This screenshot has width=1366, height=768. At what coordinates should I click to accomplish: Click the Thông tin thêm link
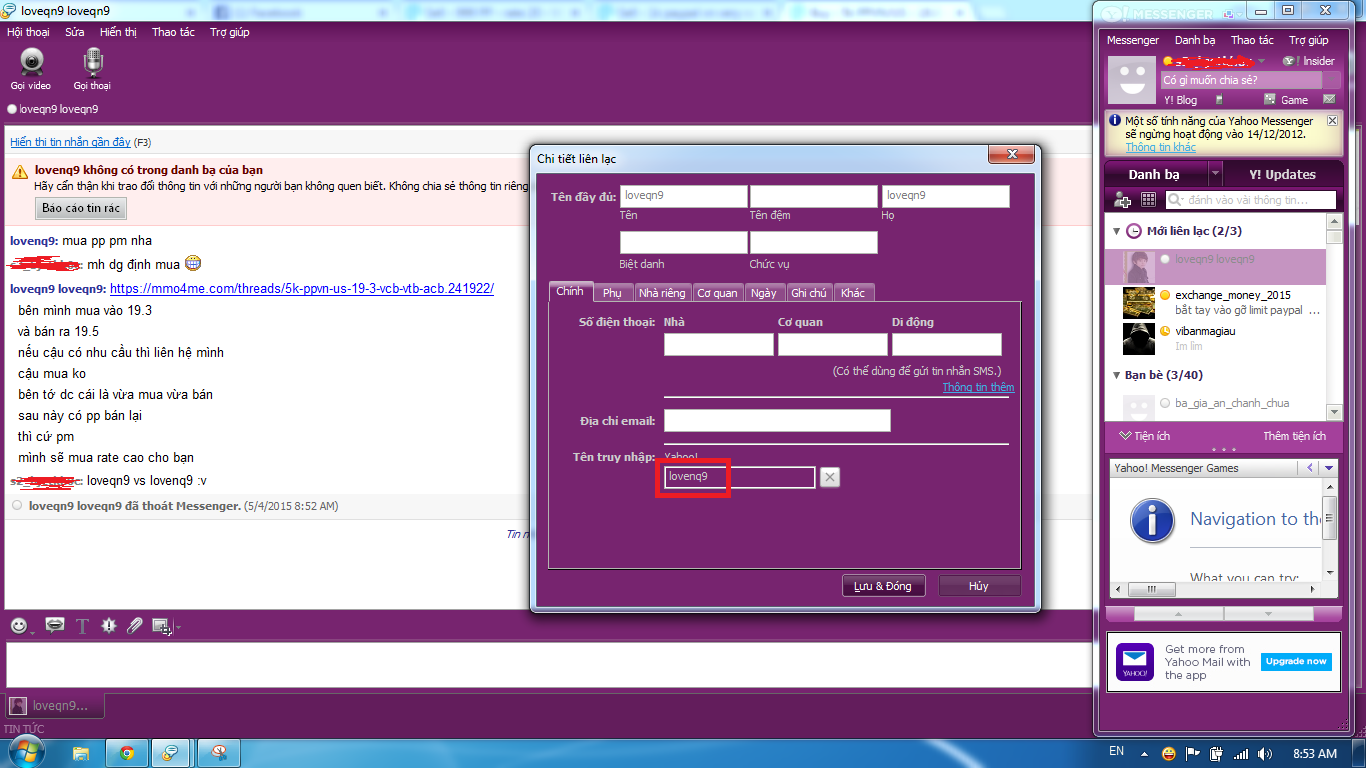pos(978,387)
